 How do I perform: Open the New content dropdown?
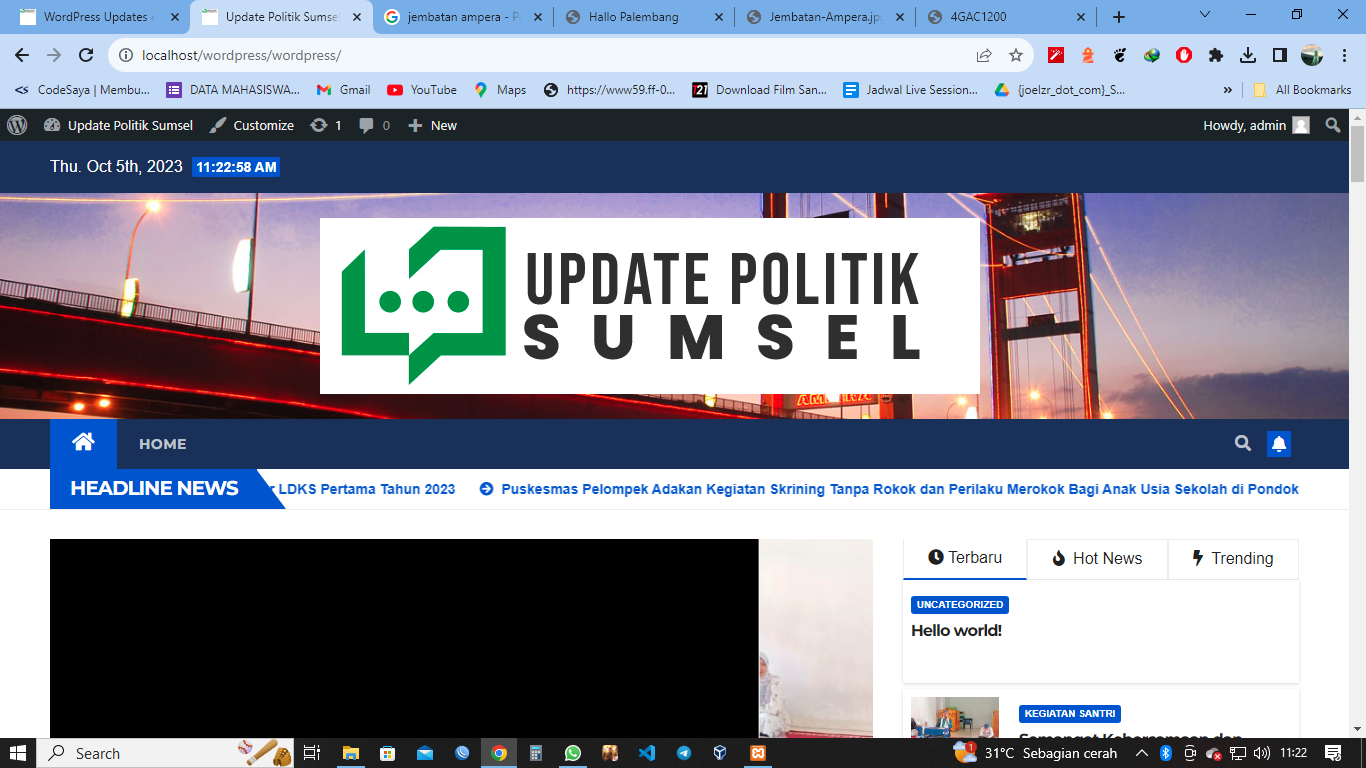point(433,125)
